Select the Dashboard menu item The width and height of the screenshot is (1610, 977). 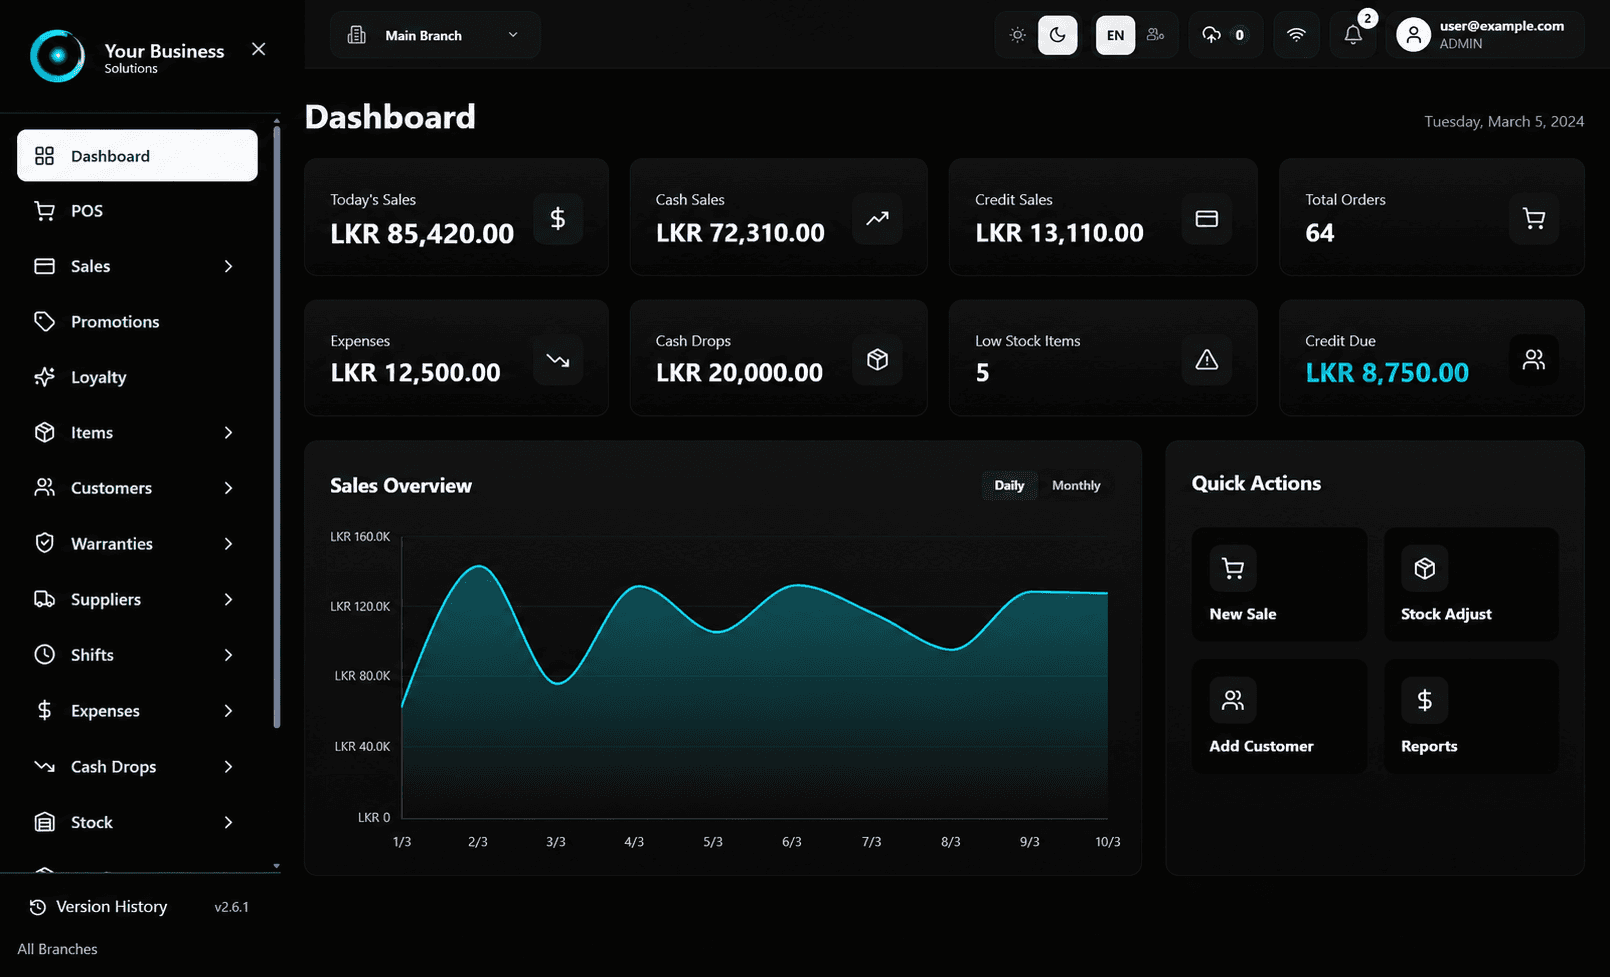click(x=137, y=155)
